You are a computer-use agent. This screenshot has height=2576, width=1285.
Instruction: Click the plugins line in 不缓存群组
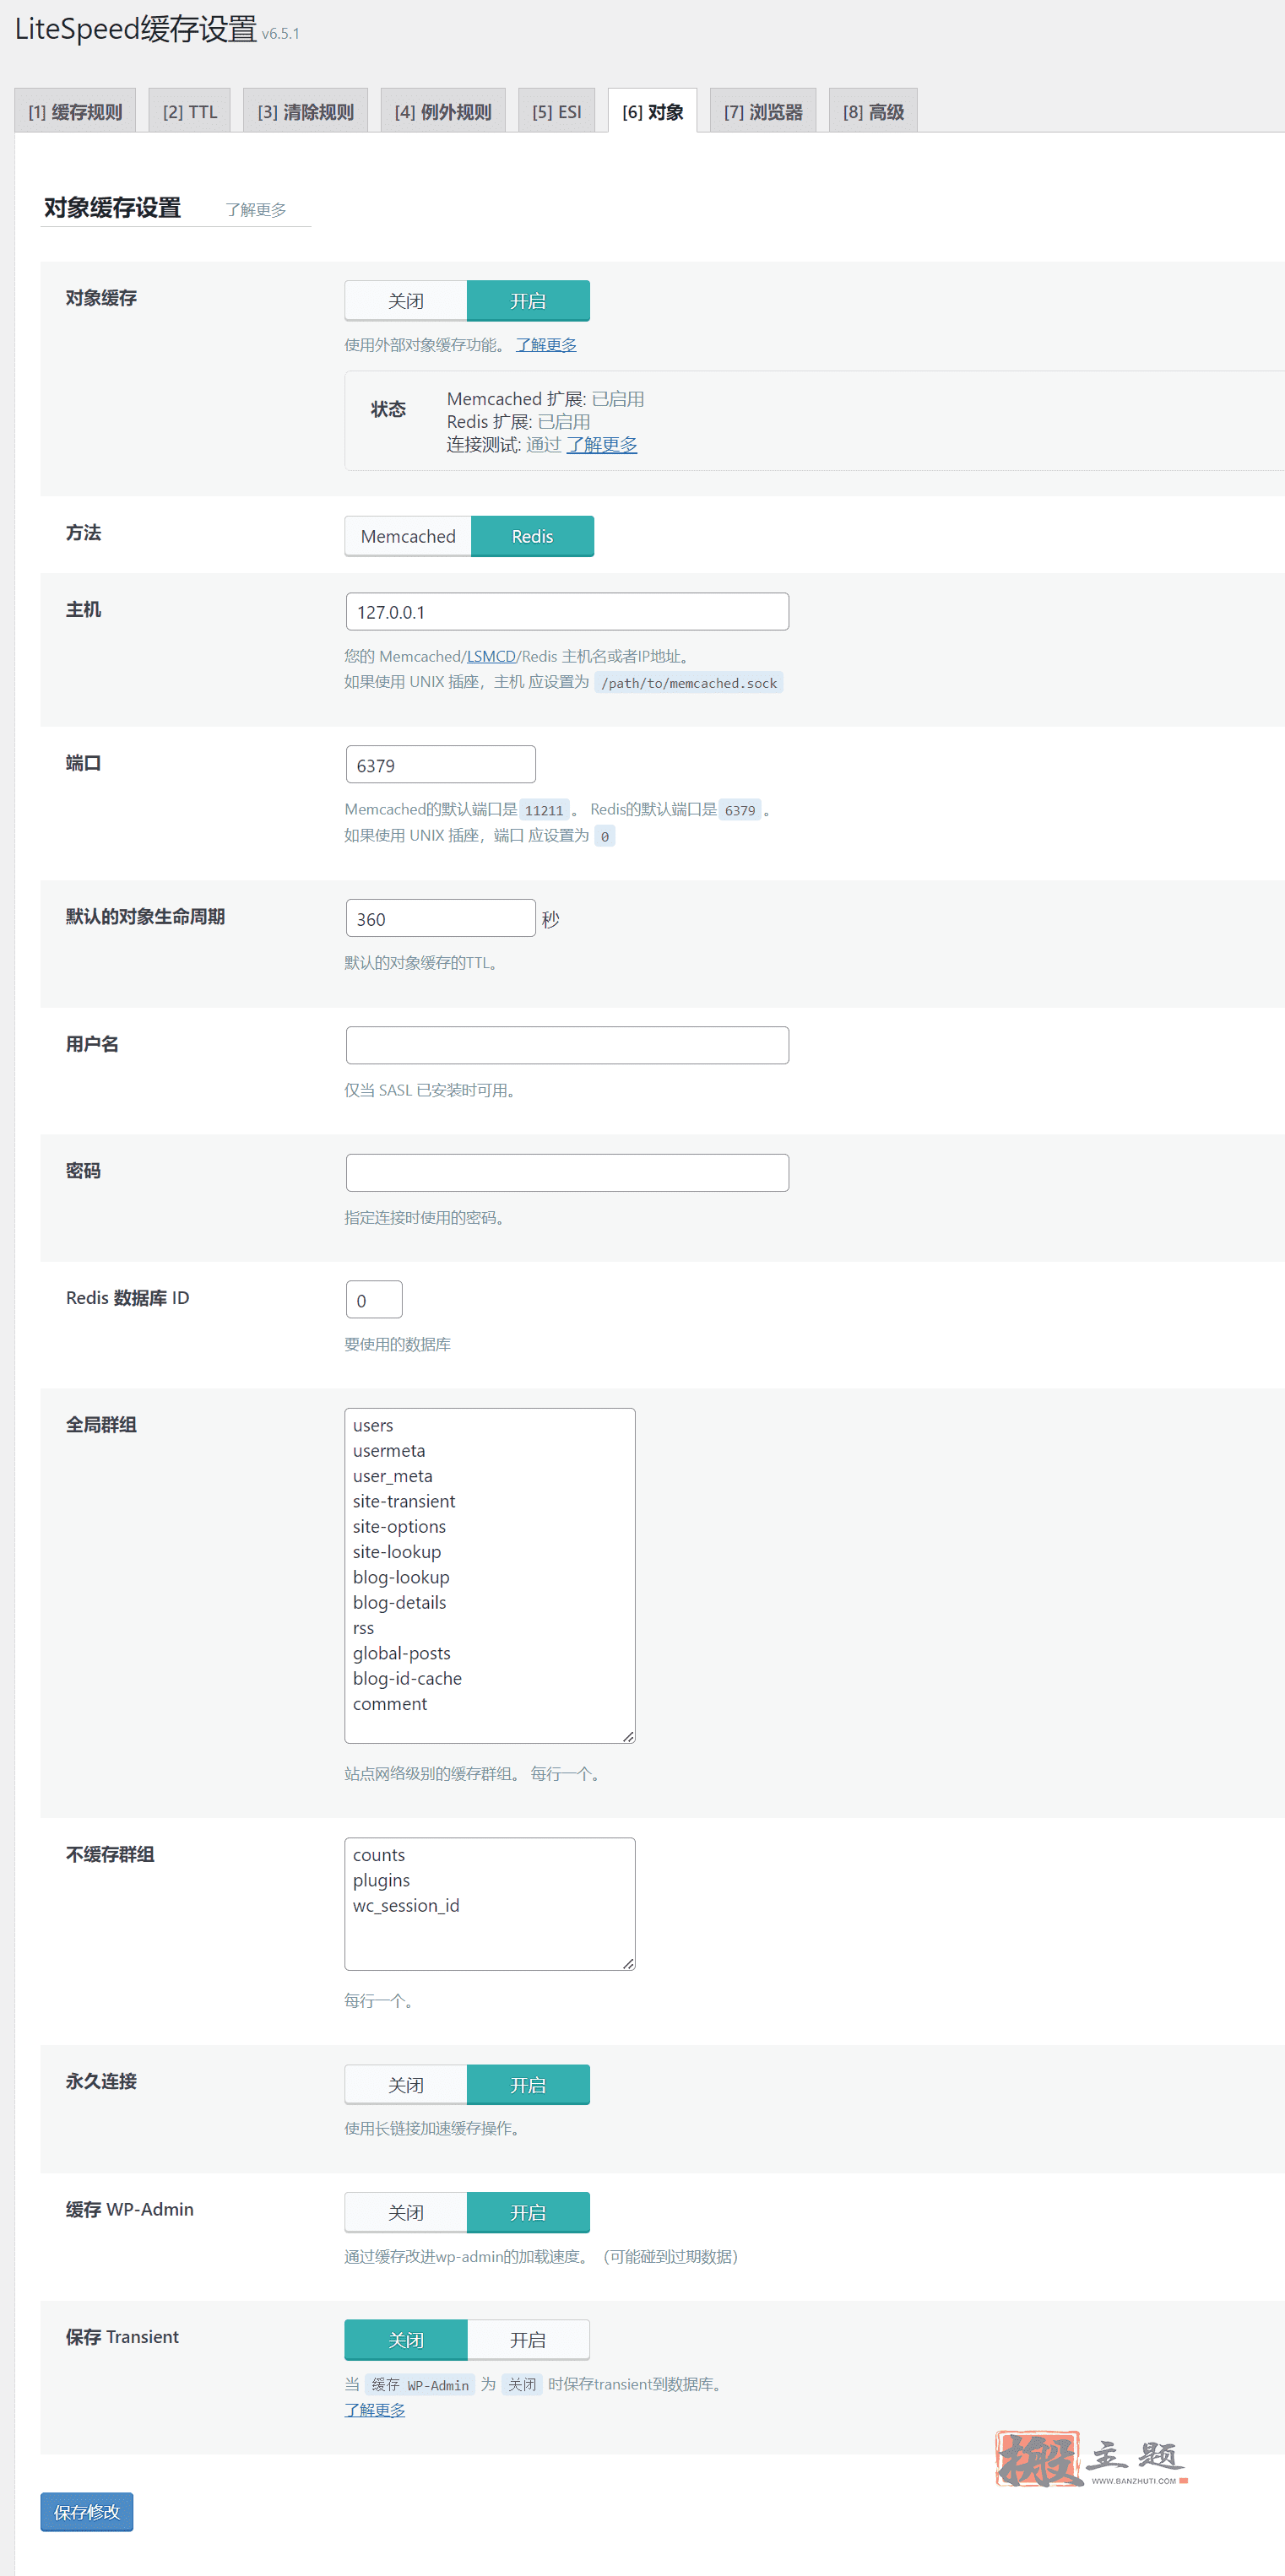(x=381, y=1881)
